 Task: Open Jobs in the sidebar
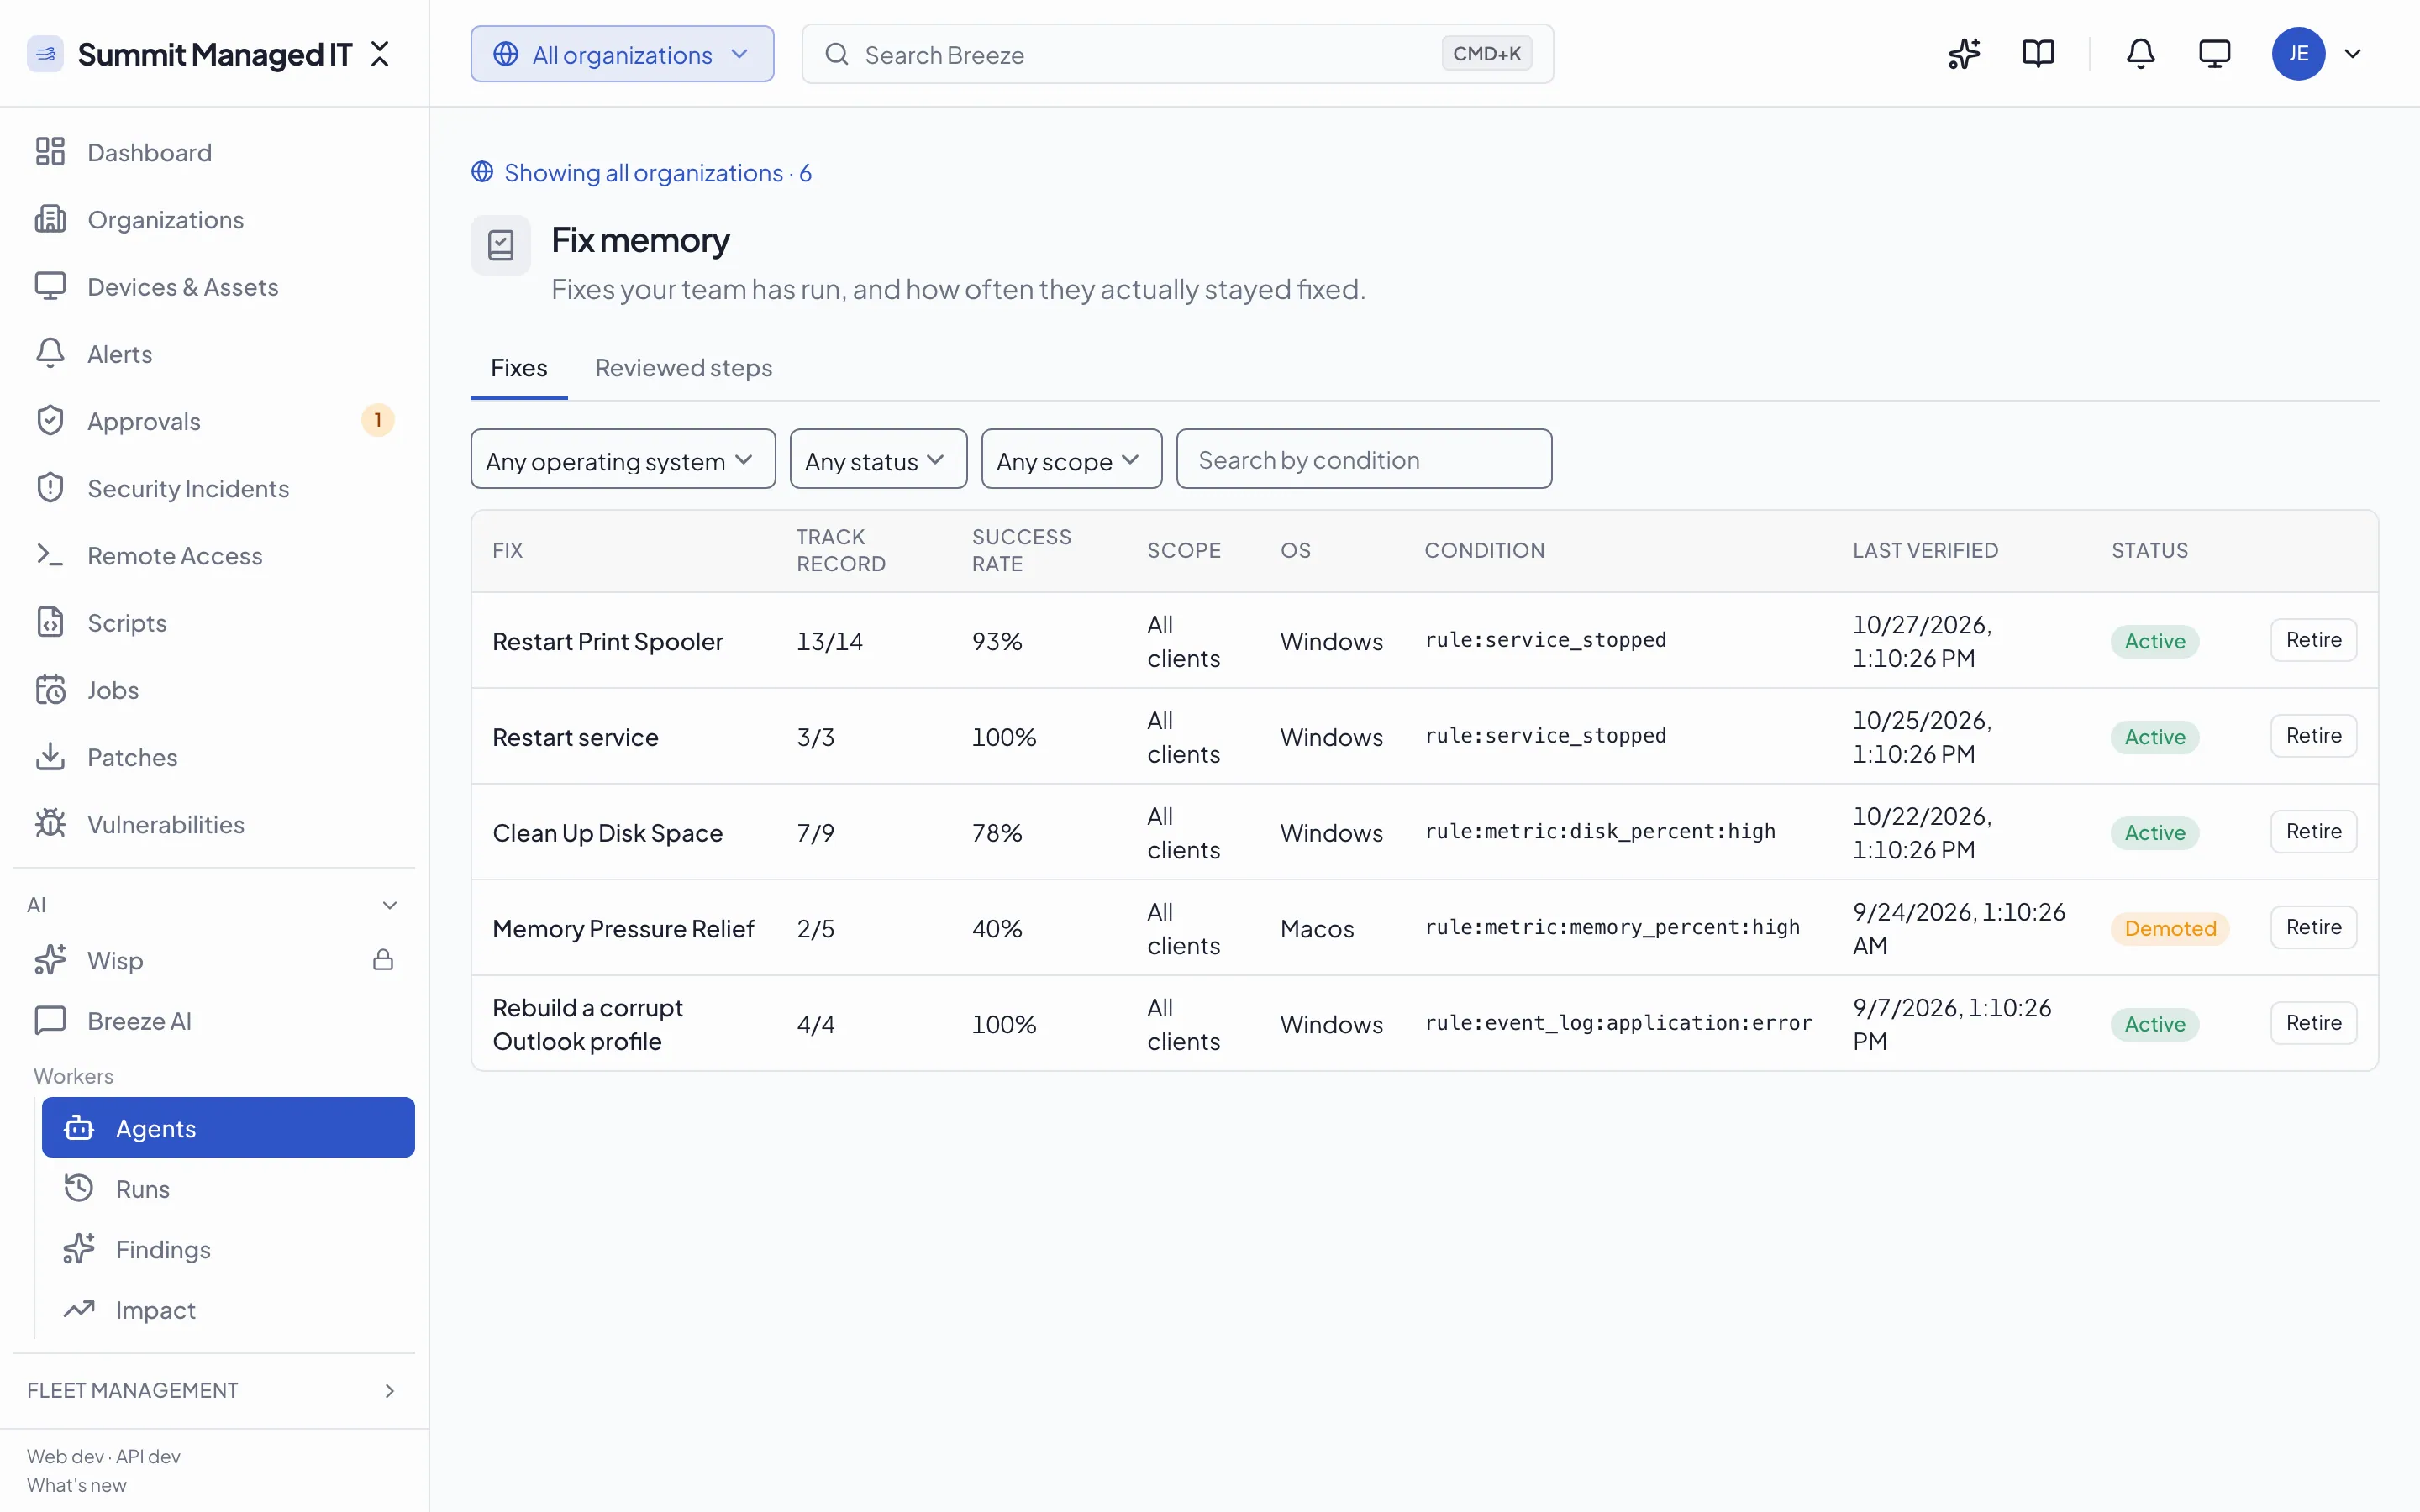click(214, 690)
